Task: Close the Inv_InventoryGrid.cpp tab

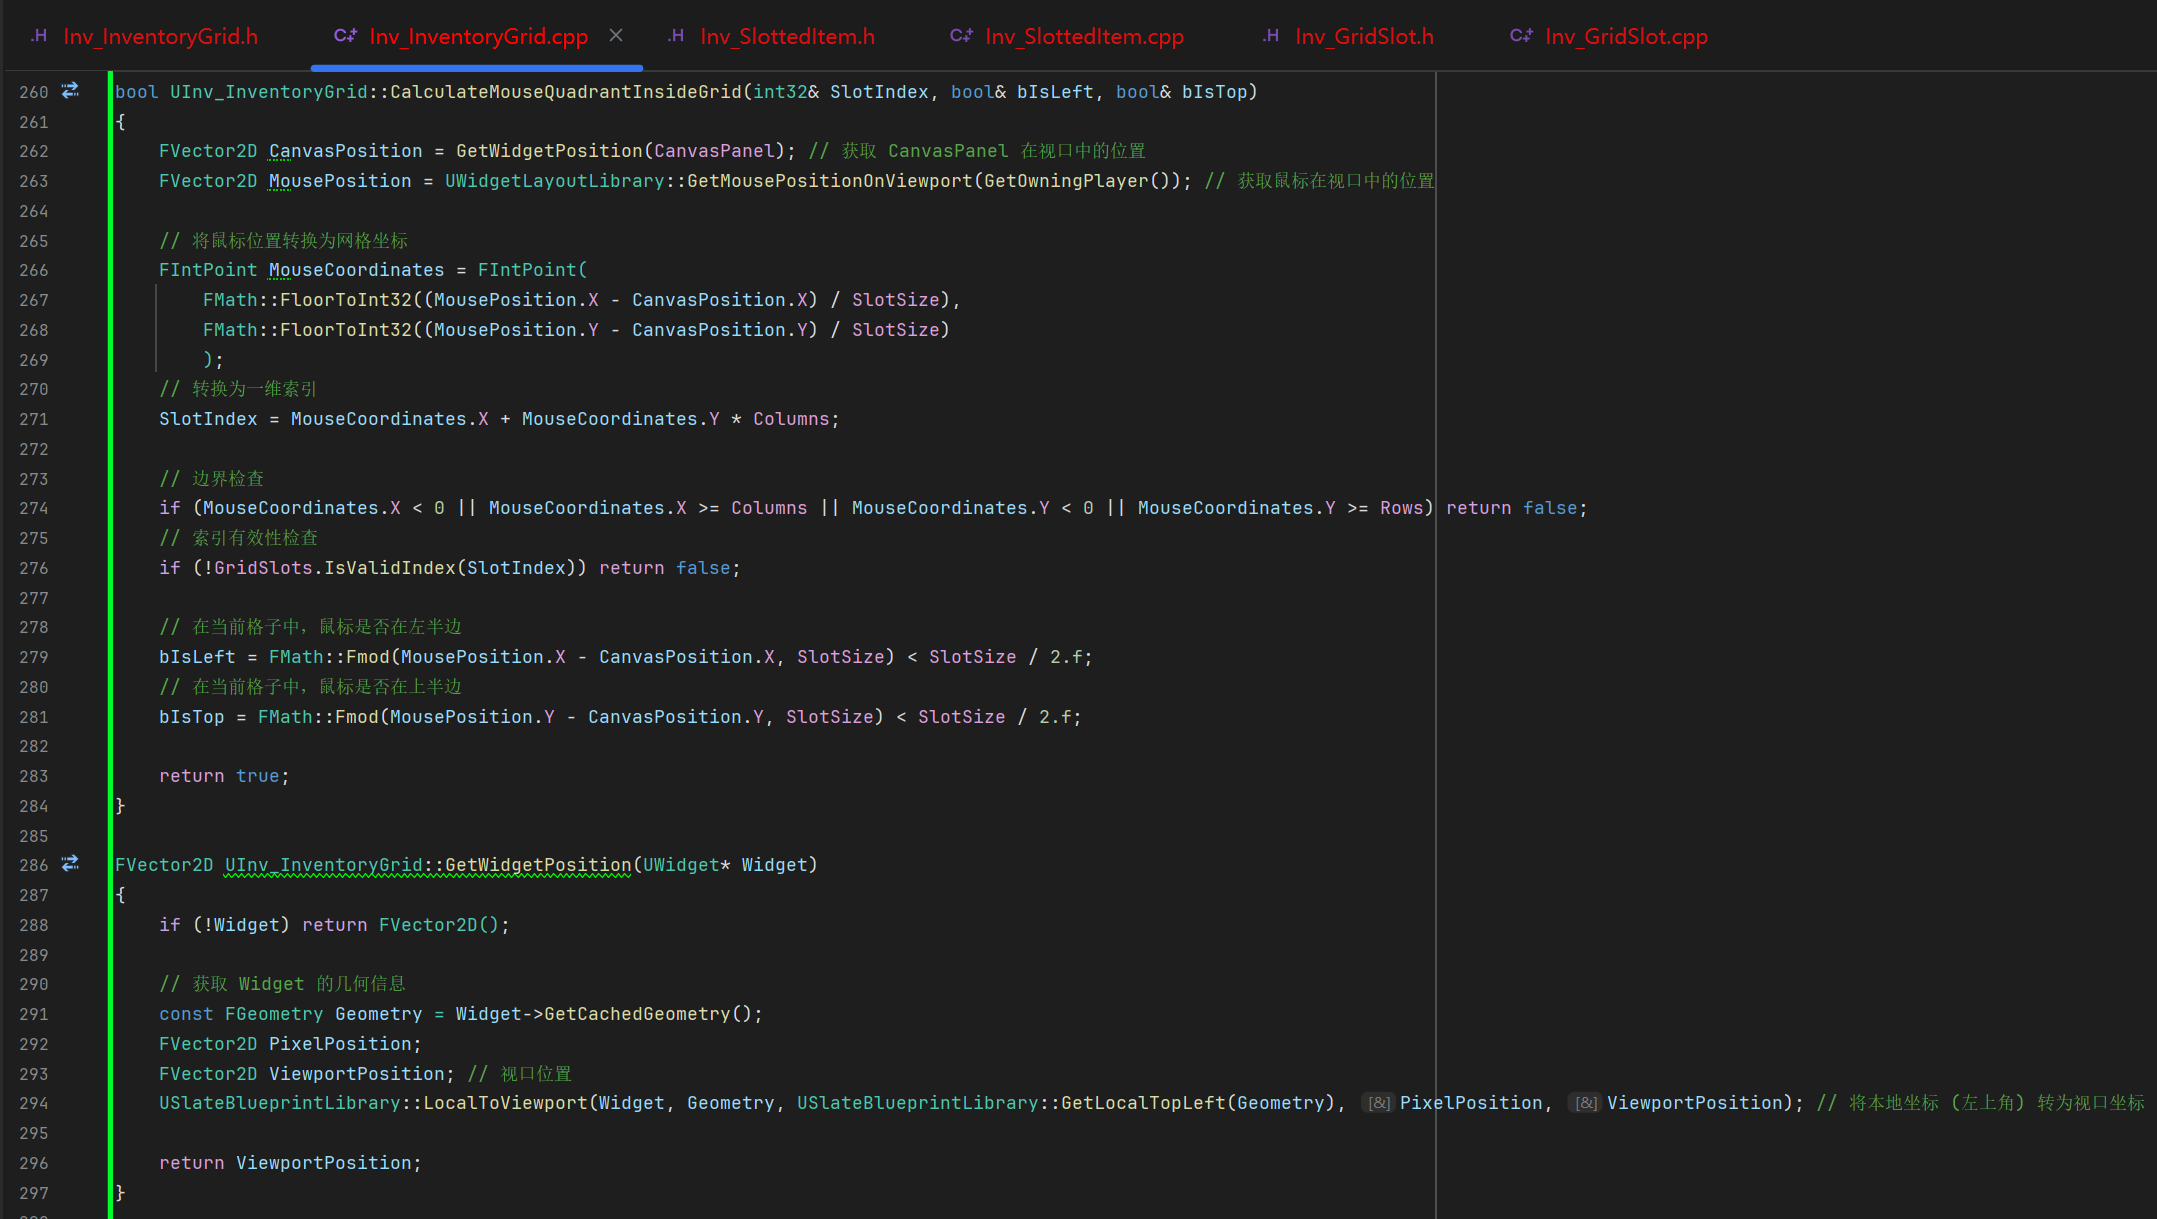Action: [x=616, y=36]
